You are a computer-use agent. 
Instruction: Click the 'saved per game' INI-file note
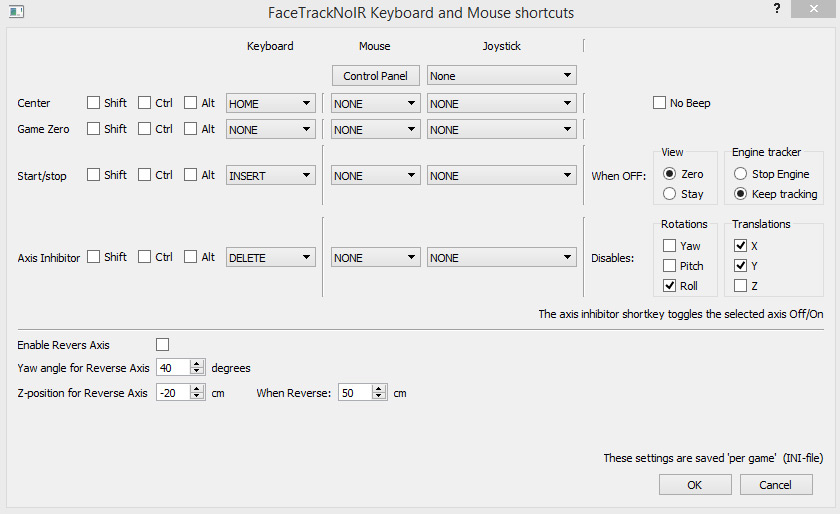(713, 458)
